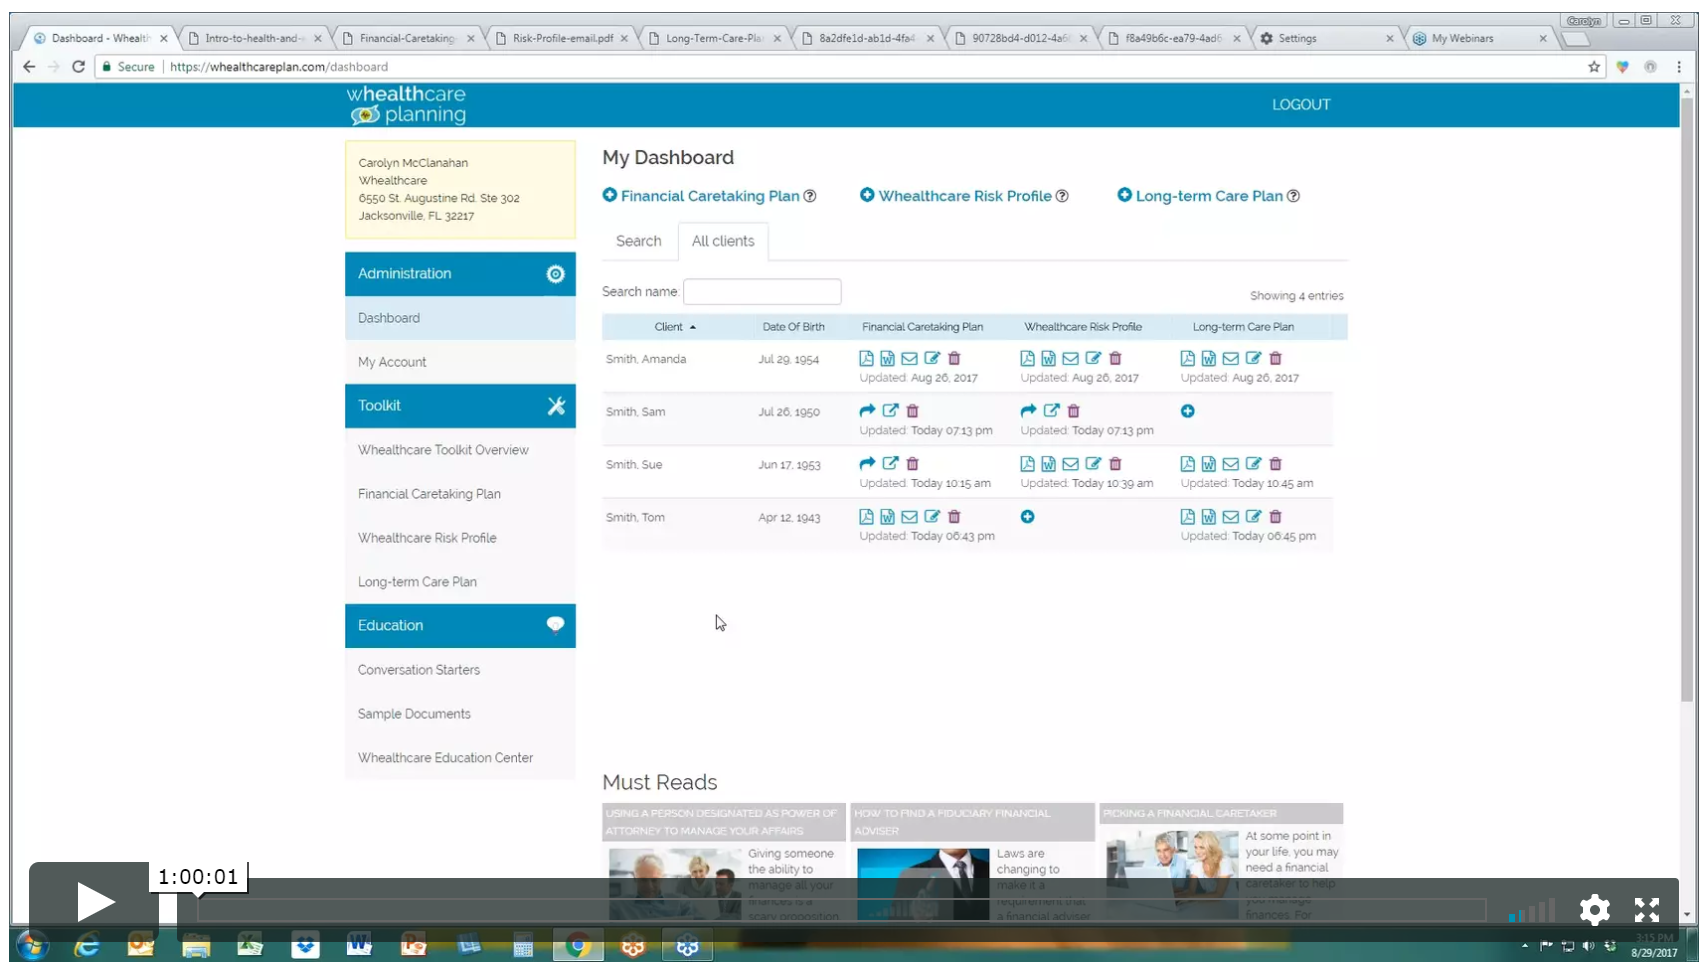
Task: Edit Sue Smith's Whealthcare Risk Profile
Action: 1093,464
